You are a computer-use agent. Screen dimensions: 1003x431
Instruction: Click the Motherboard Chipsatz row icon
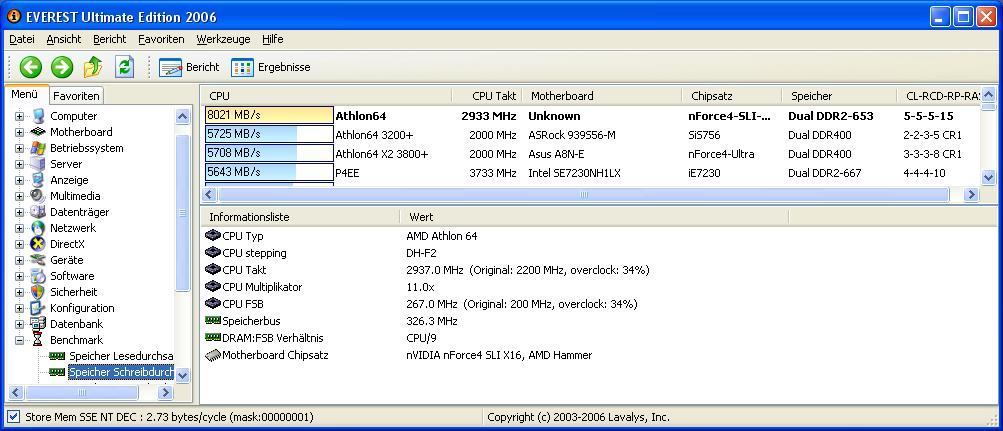(x=213, y=355)
